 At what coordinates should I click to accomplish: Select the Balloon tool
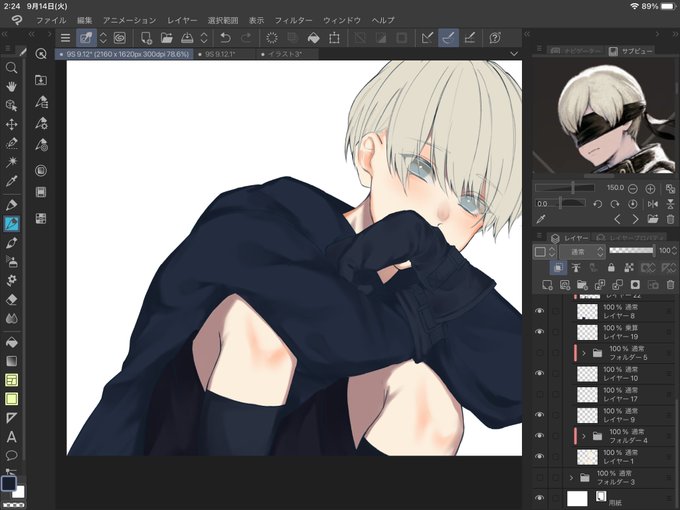tap(11, 455)
